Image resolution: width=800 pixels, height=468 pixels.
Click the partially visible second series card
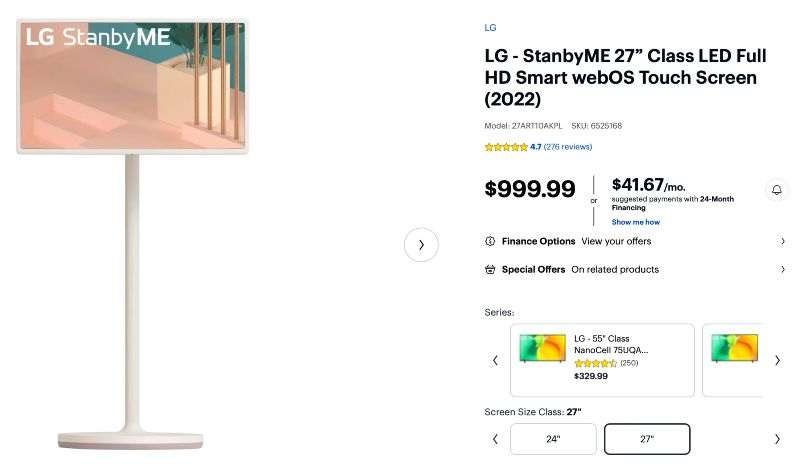coord(733,360)
